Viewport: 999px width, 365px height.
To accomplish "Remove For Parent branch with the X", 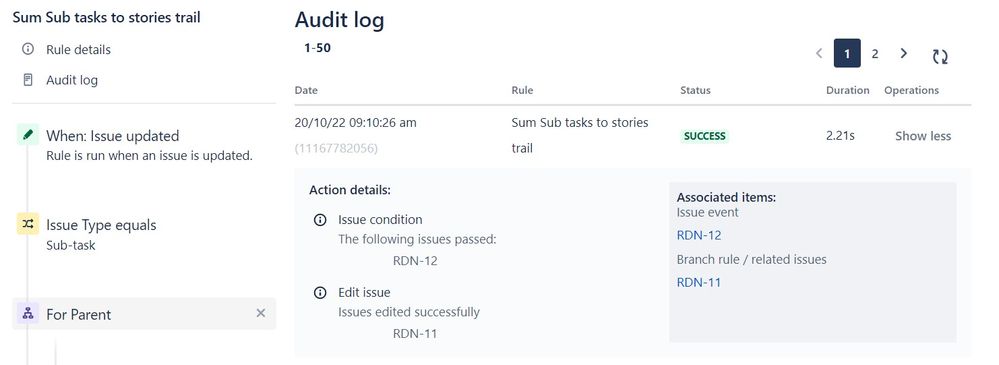I will (x=261, y=313).
